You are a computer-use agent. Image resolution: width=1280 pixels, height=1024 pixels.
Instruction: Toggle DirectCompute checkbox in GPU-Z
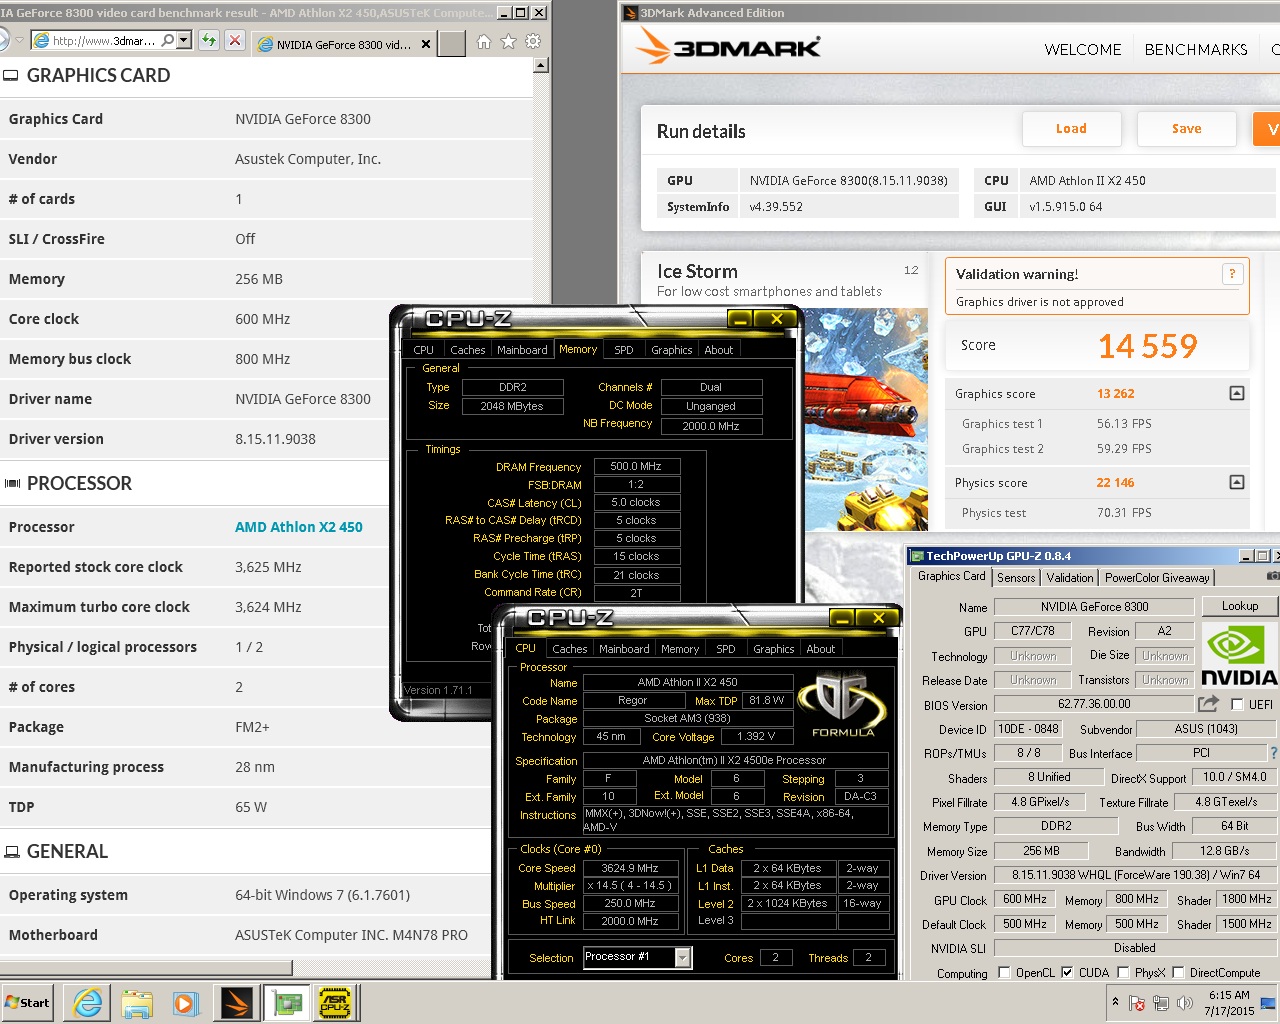[x=1178, y=973]
